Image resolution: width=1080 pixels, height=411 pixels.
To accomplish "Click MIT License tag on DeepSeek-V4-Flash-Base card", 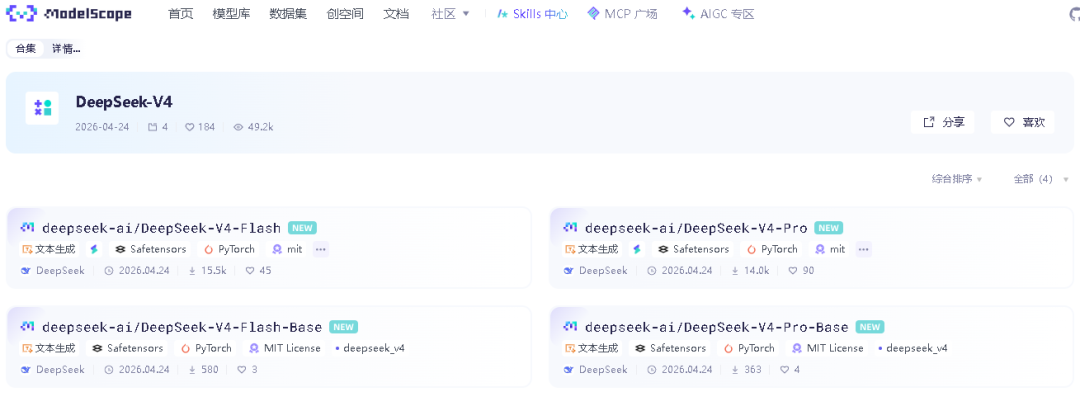I will [285, 348].
